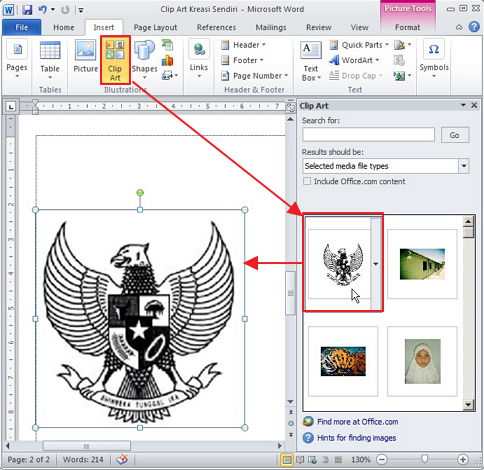Screen dimensions: 484x470
Task: Click the clip art results scroll up arrow
Action: coord(468,221)
